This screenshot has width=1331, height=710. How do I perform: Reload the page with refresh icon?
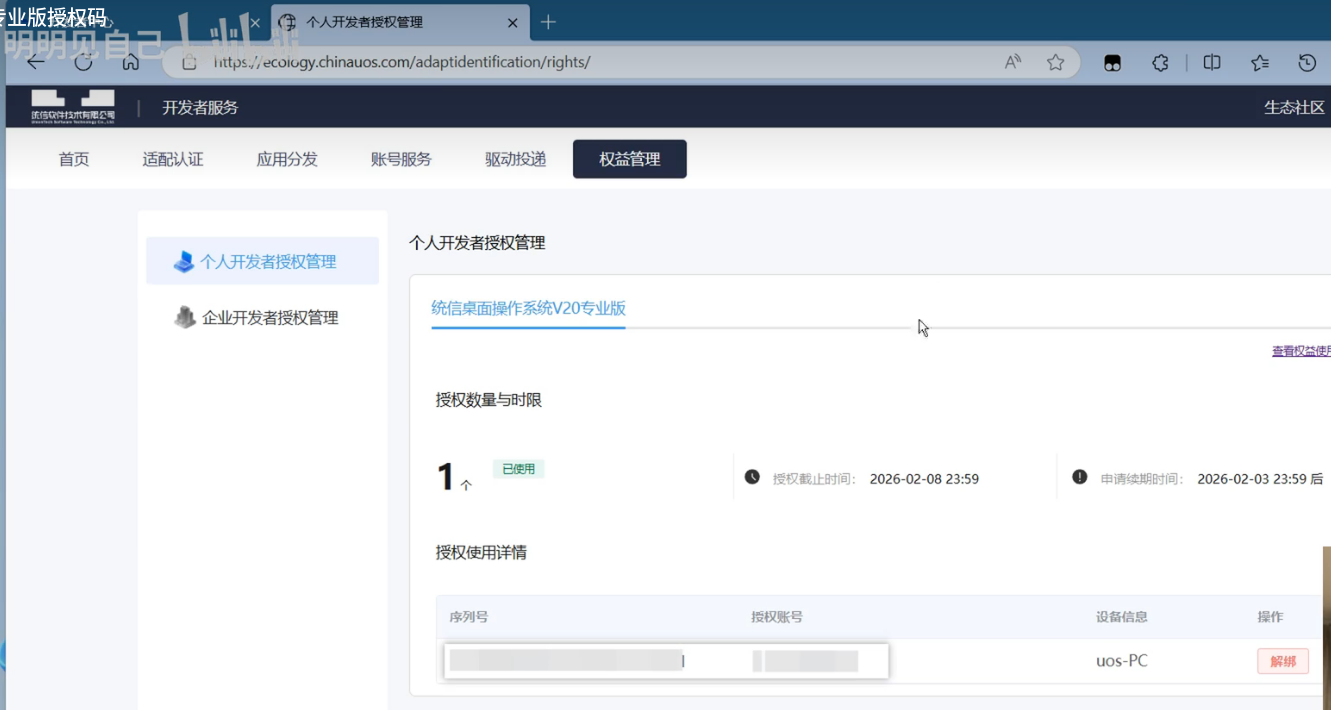[83, 62]
